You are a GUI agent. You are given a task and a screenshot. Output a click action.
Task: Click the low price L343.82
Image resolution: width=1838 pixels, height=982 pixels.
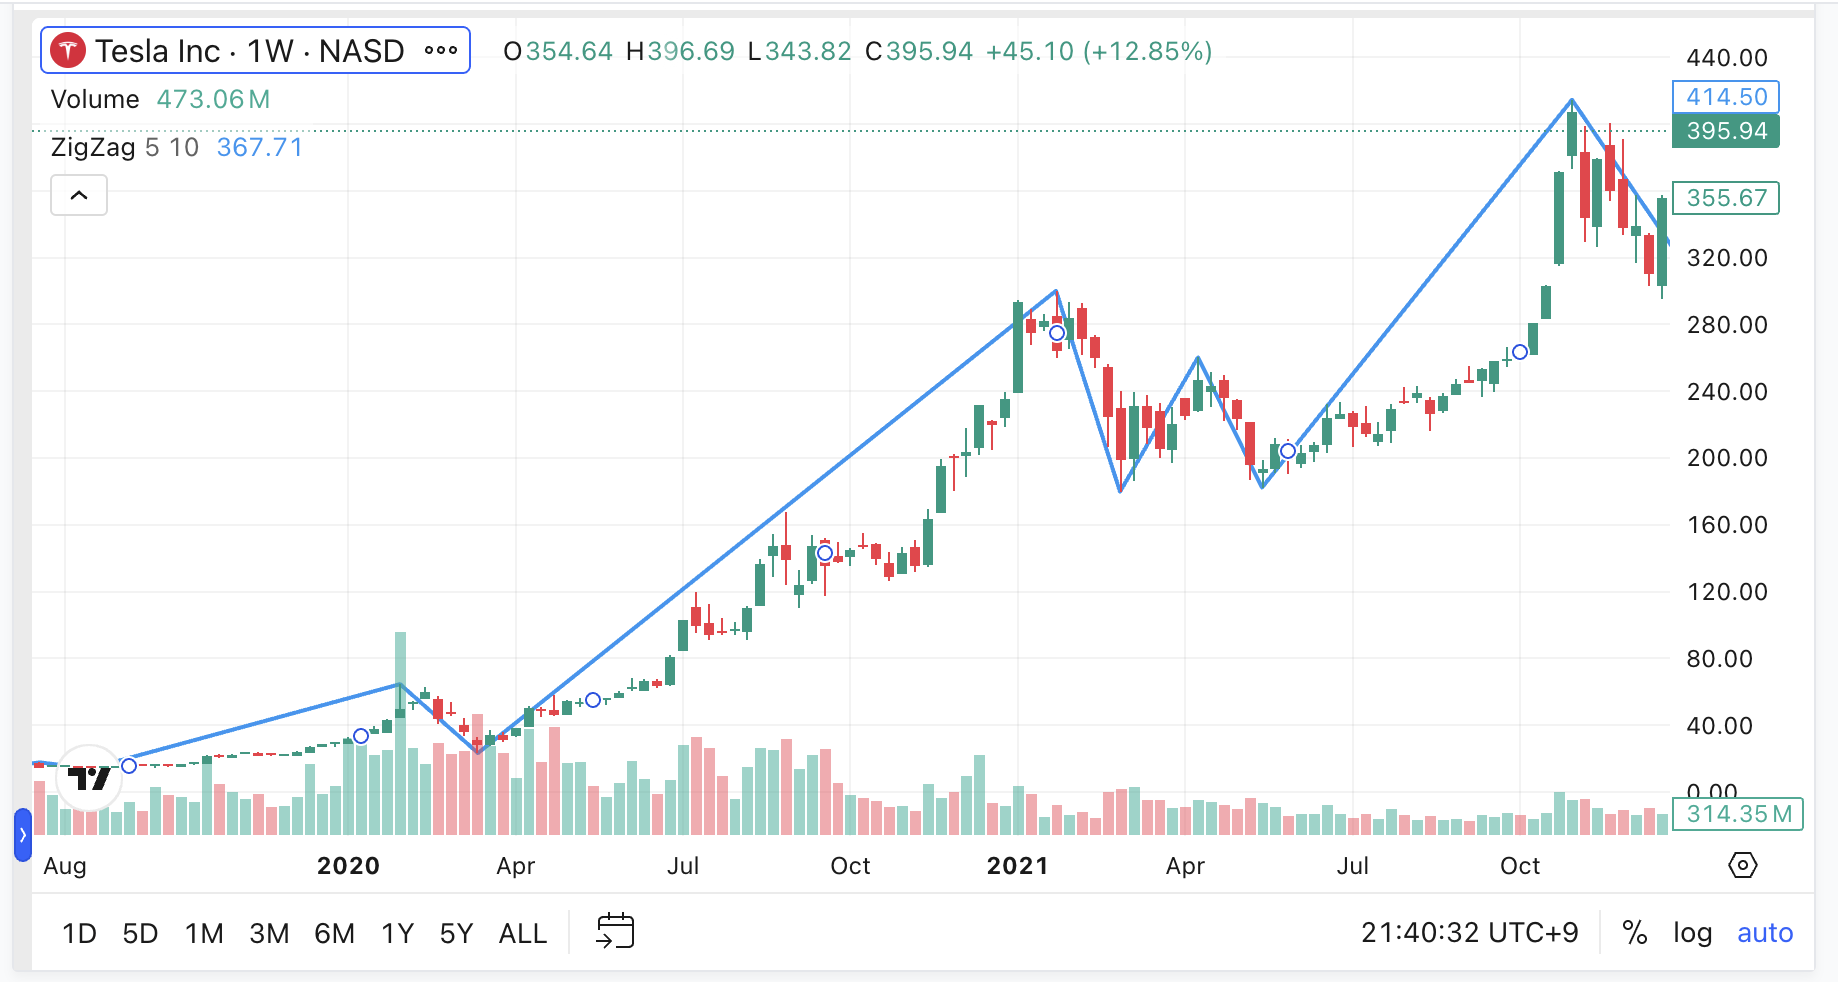800,51
